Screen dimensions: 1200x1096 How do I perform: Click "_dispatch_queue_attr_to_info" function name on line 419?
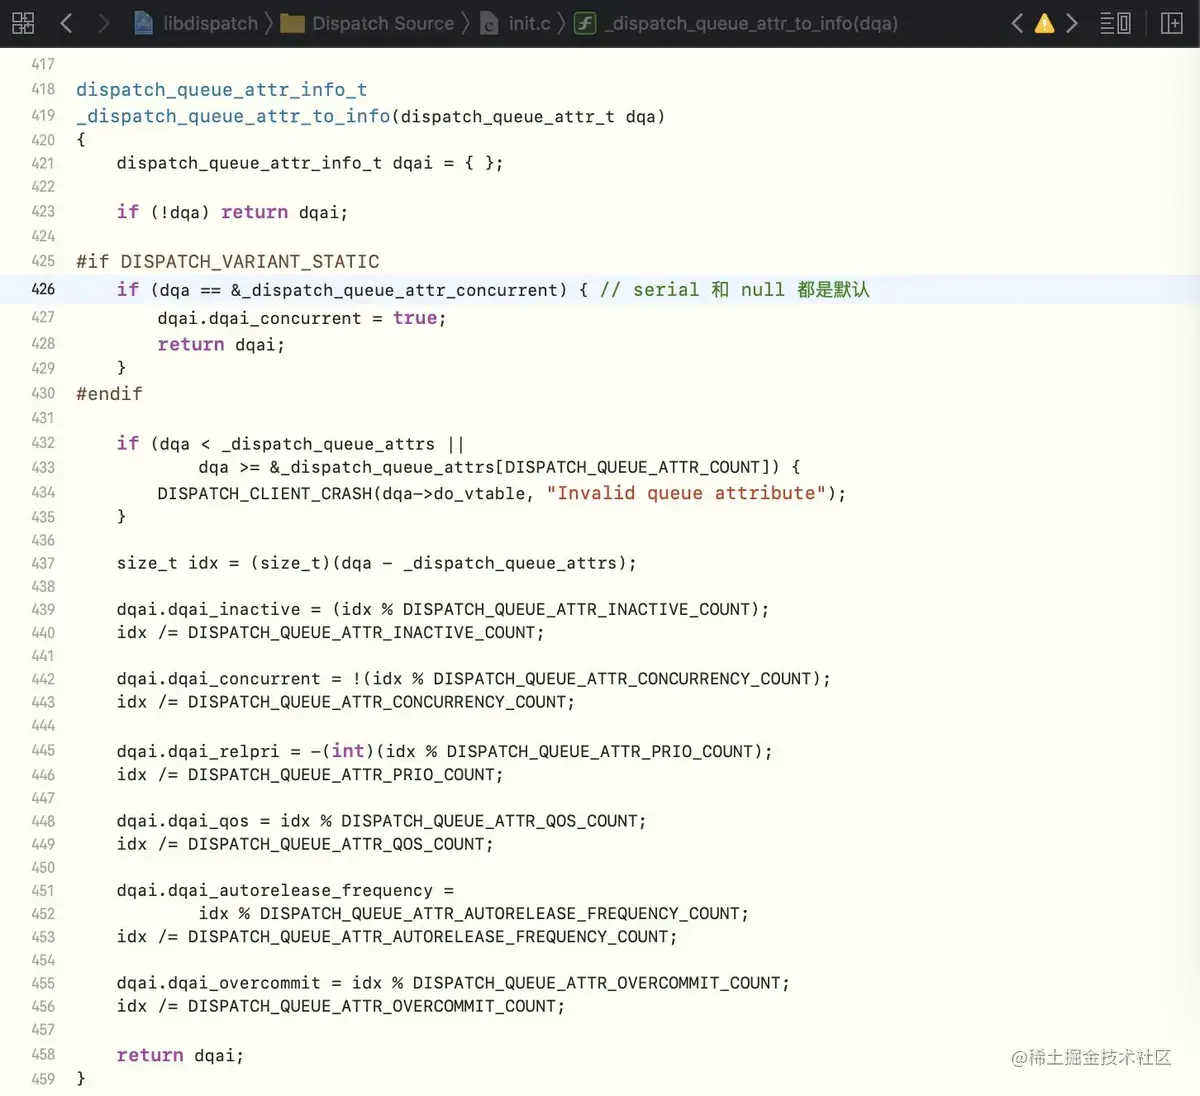click(x=233, y=116)
